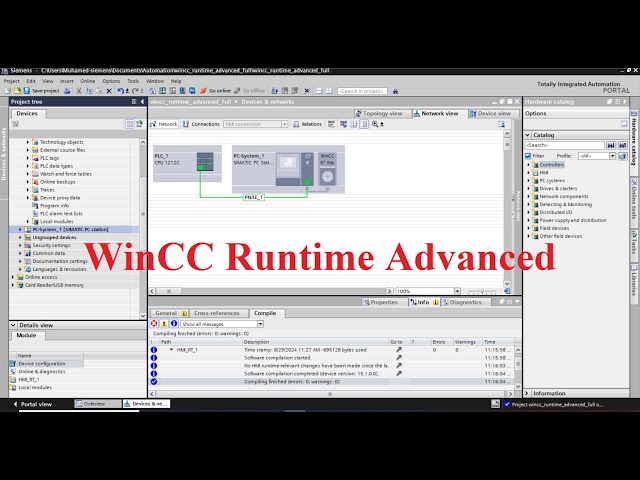Click the Relations button
Image resolution: width=640 pixels, height=480 pixels.
tap(307, 124)
